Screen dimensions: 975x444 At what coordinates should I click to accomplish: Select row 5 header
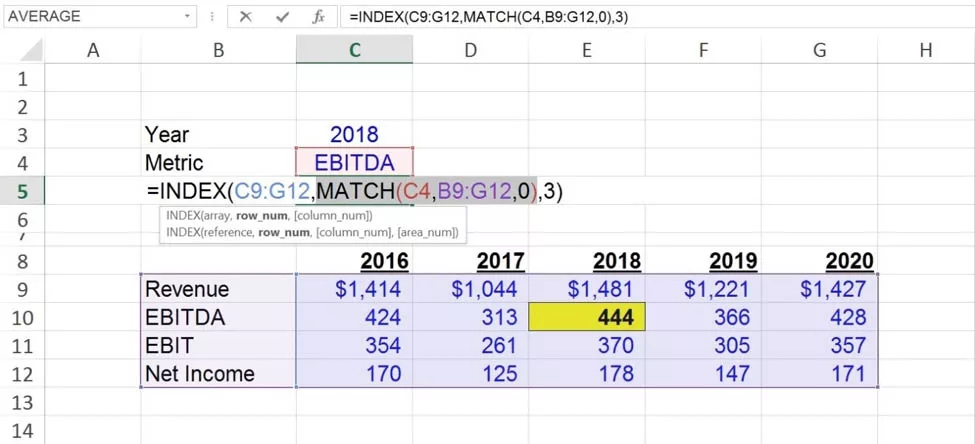tap(22, 191)
